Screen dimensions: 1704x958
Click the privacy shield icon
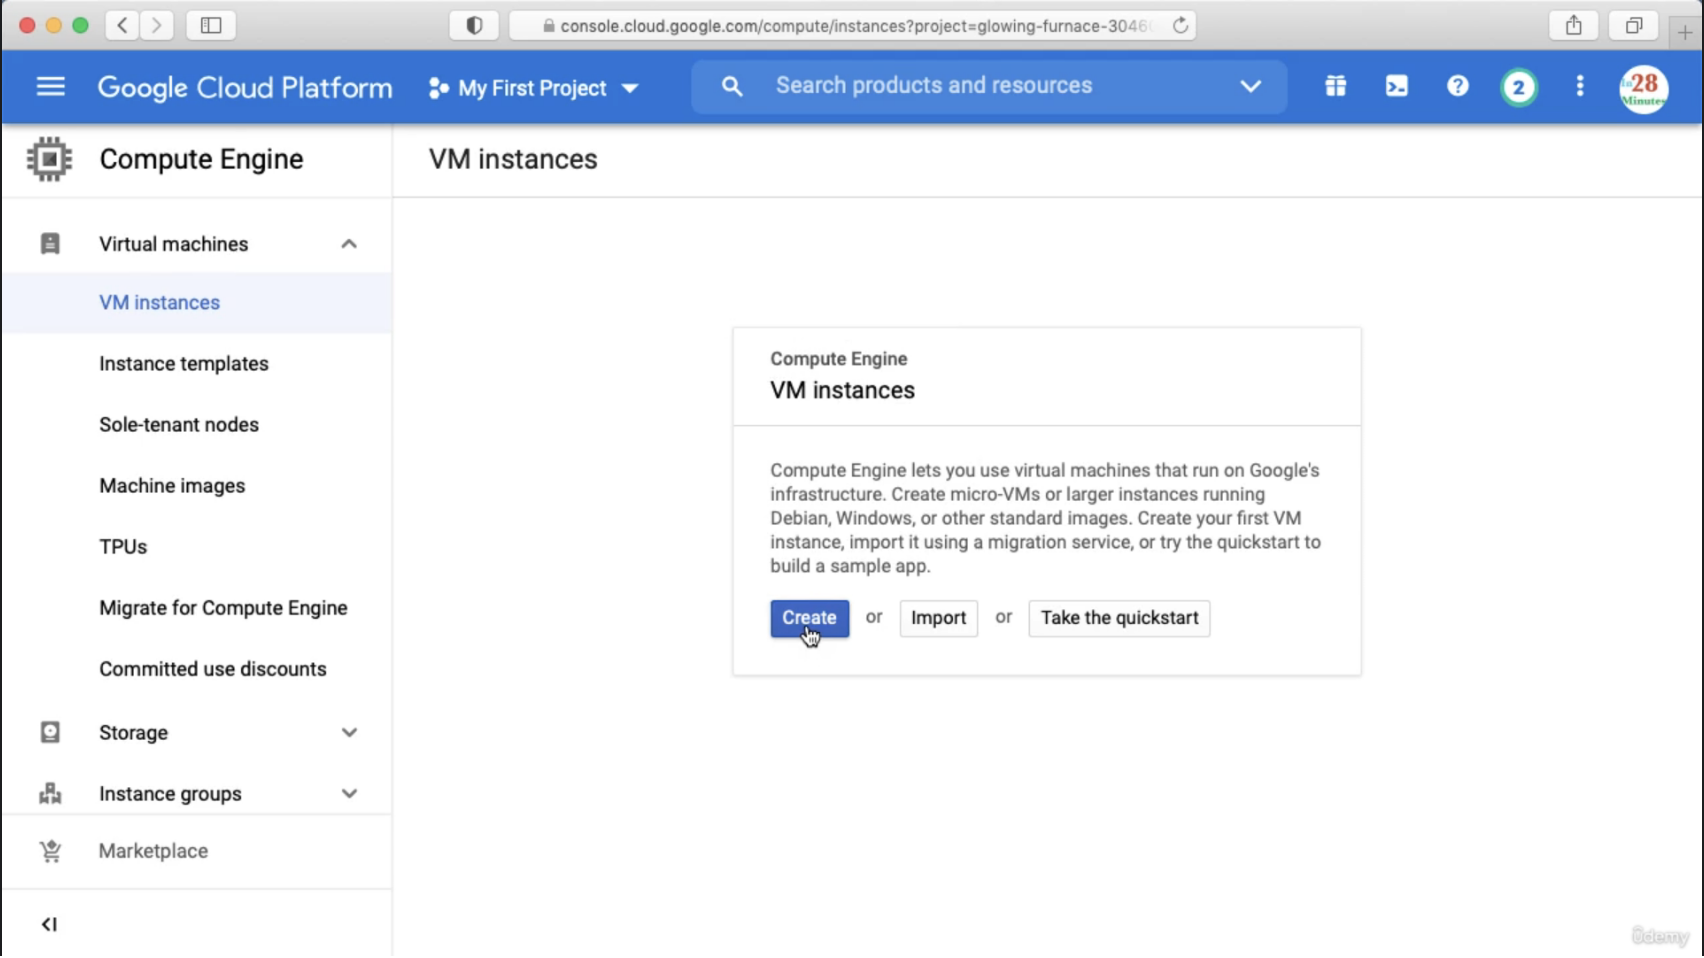[474, 25]
